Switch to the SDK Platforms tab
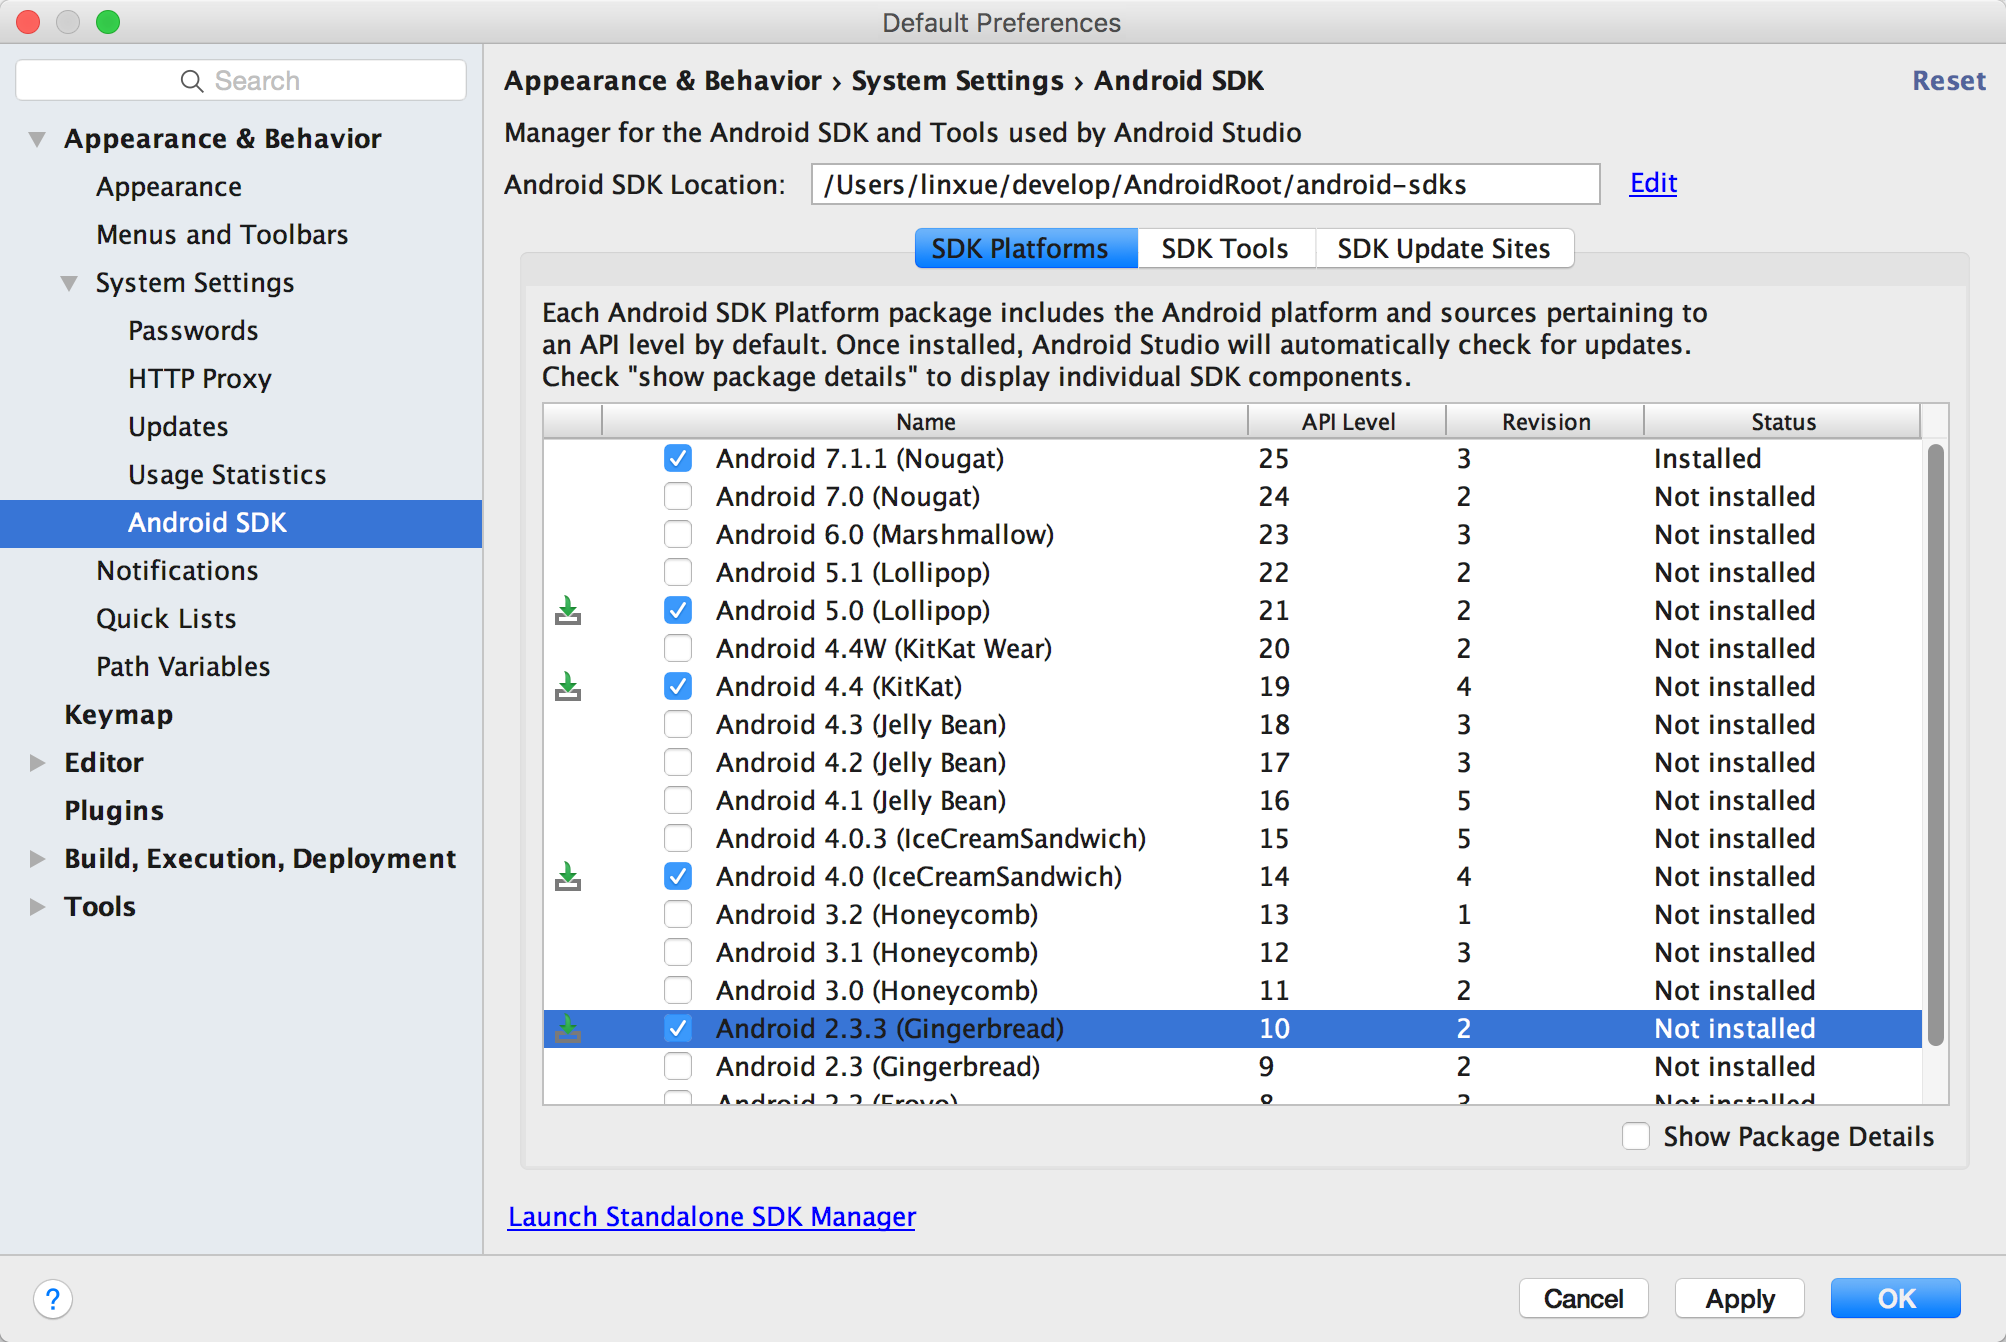This screenshot has height=1342, width=2006. tap(1026, 248)
